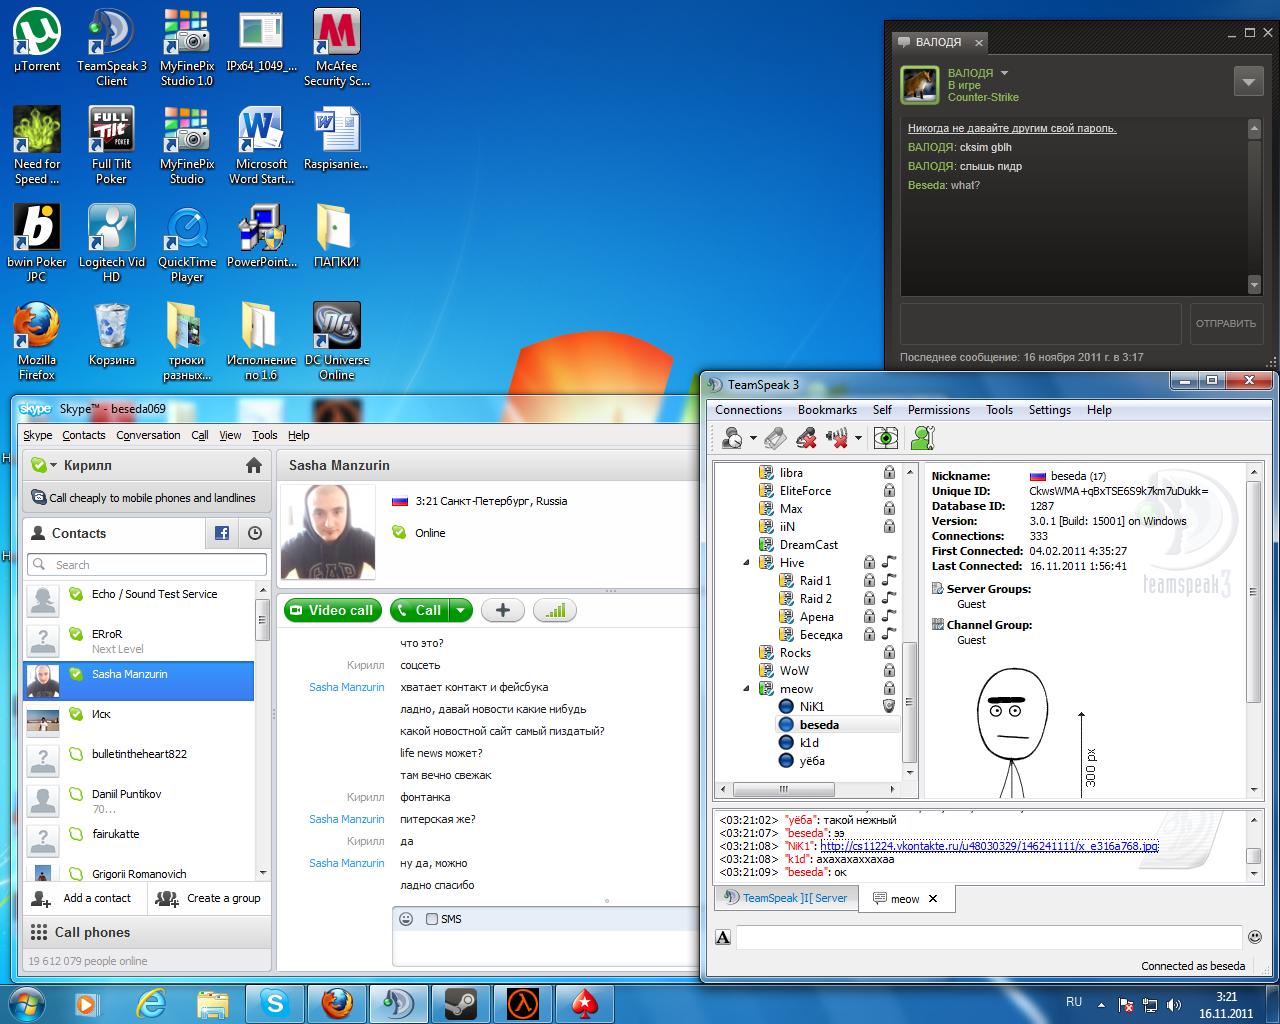The image size is (1280, 1024).
Task: Collapse the meow channel tree
Action: (747, 689)
